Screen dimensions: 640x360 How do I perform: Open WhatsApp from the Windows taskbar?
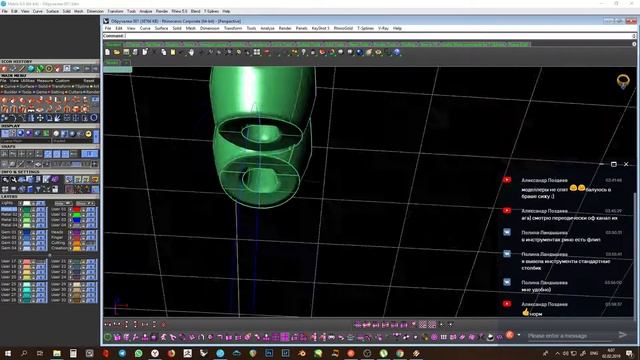tap(138, 353)
